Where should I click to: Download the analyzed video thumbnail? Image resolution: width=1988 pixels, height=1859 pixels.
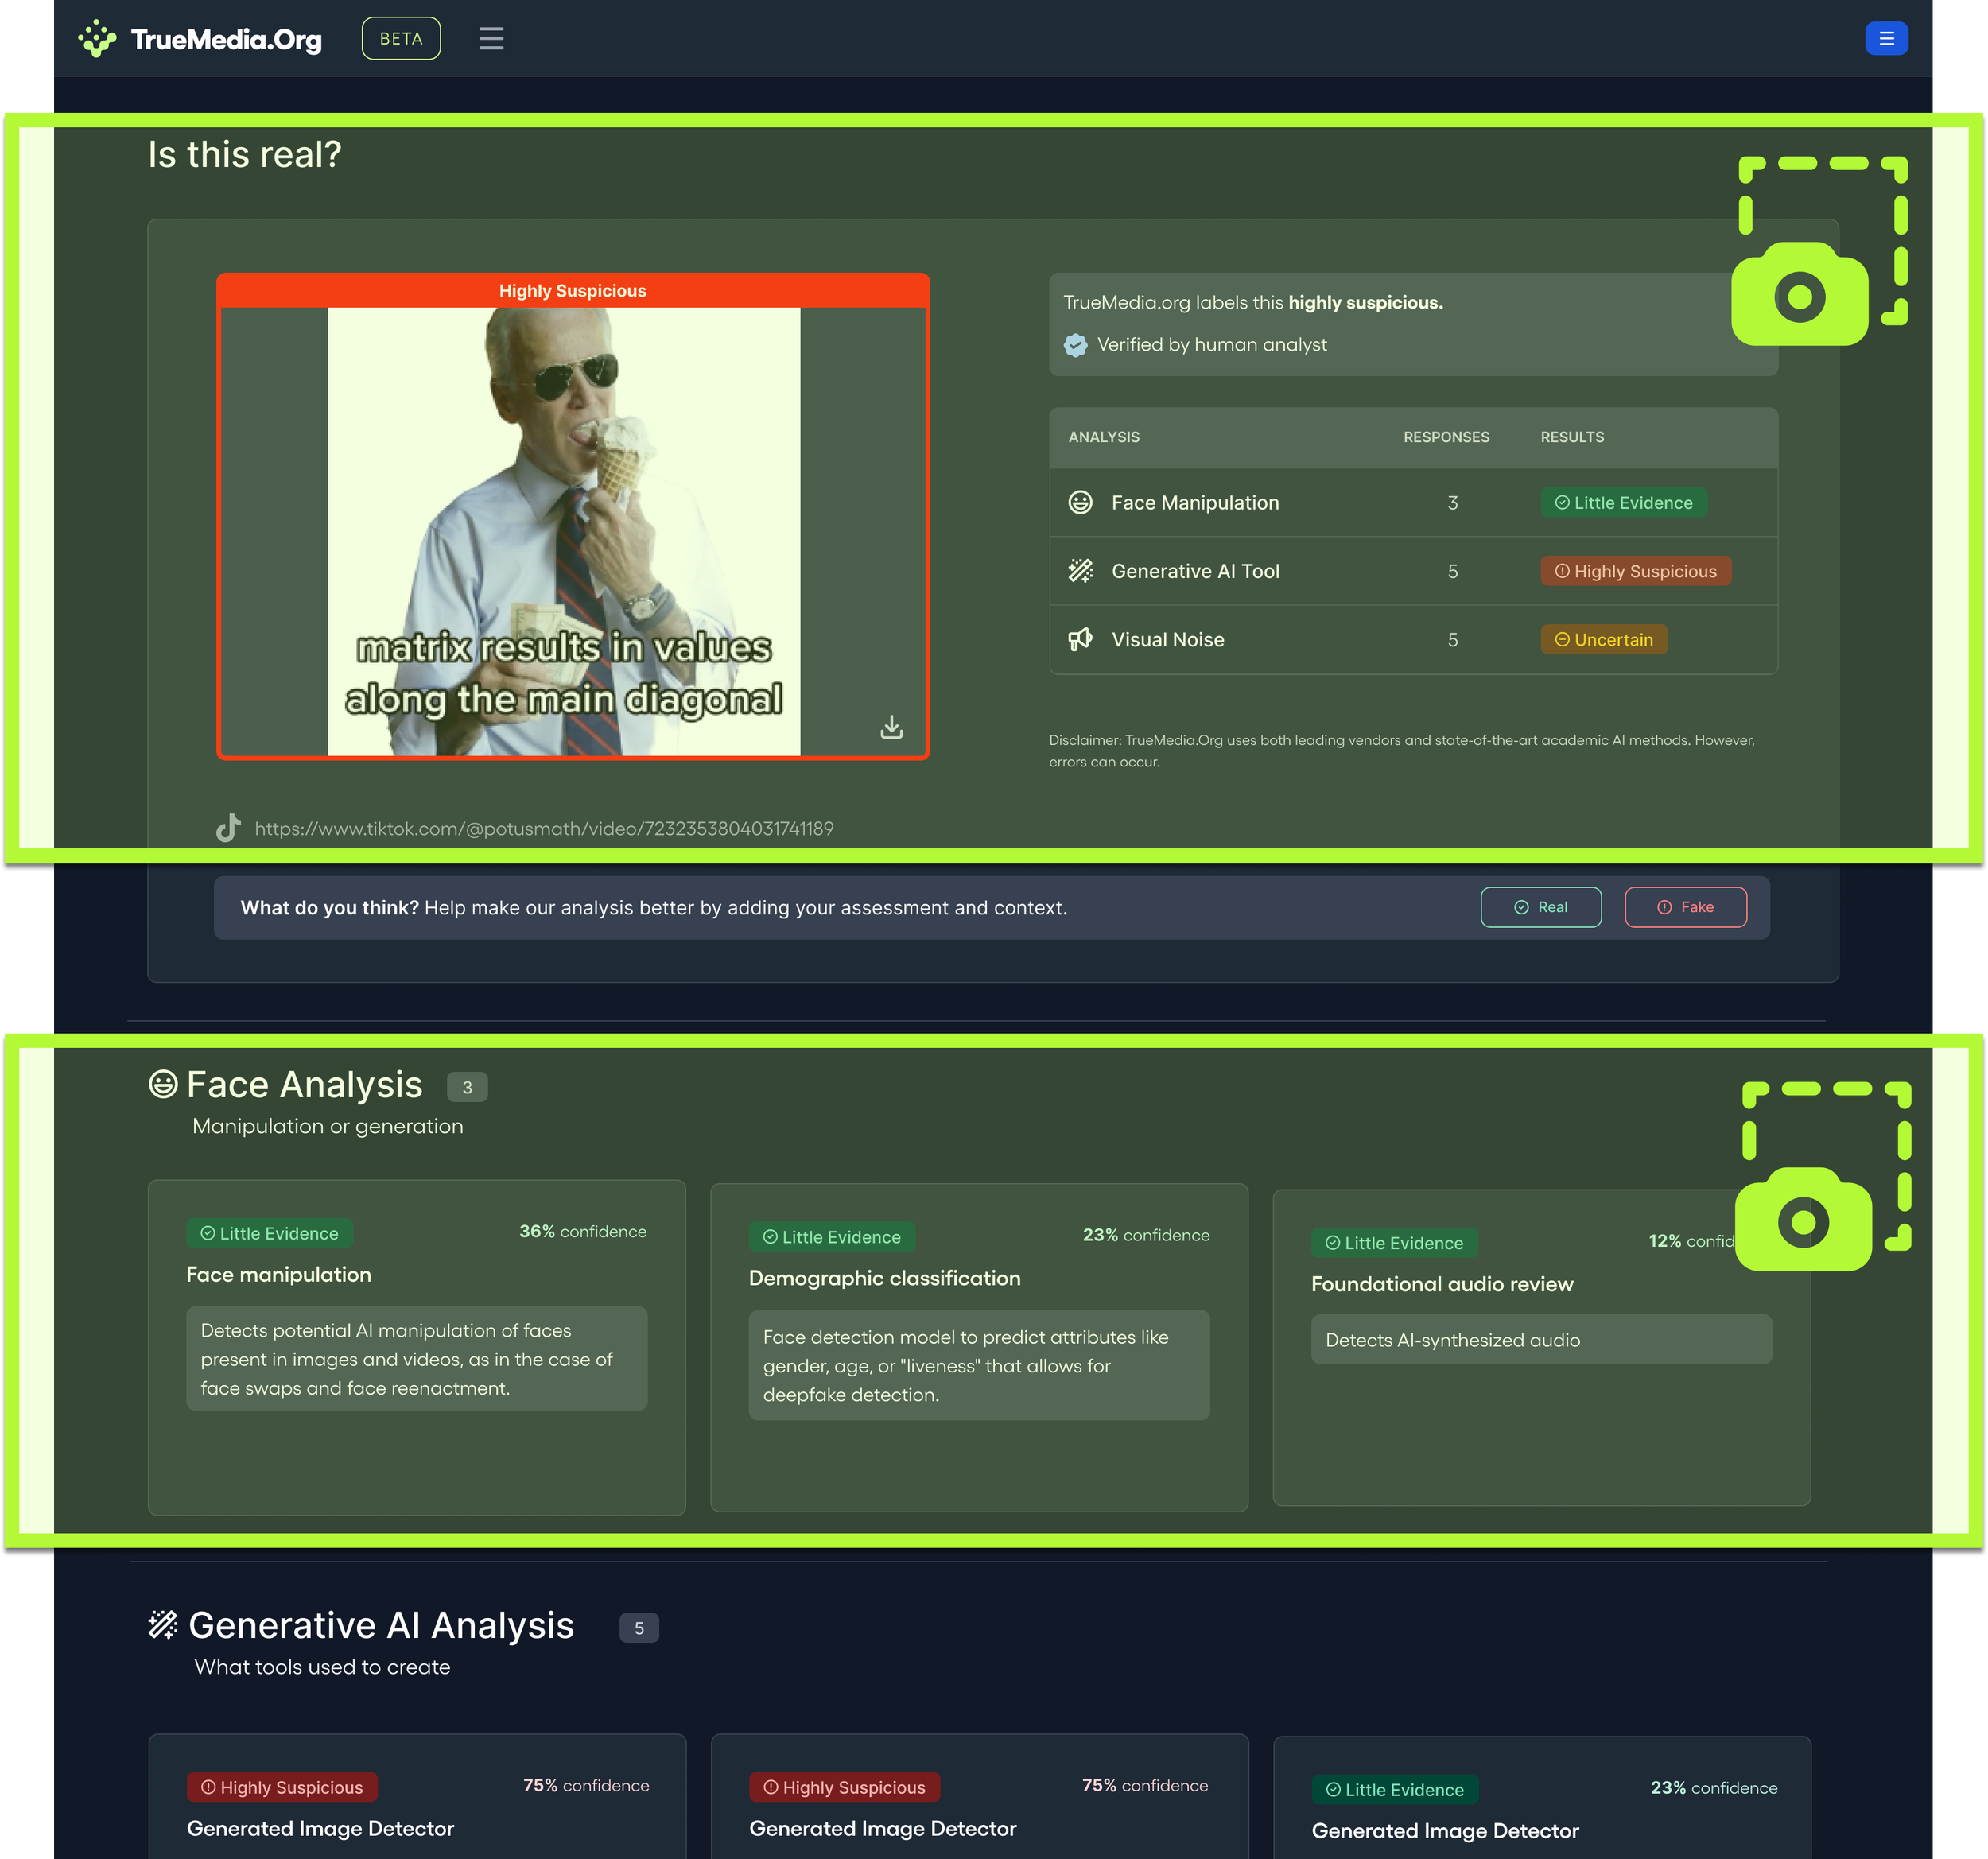click(x=891, y=727)
